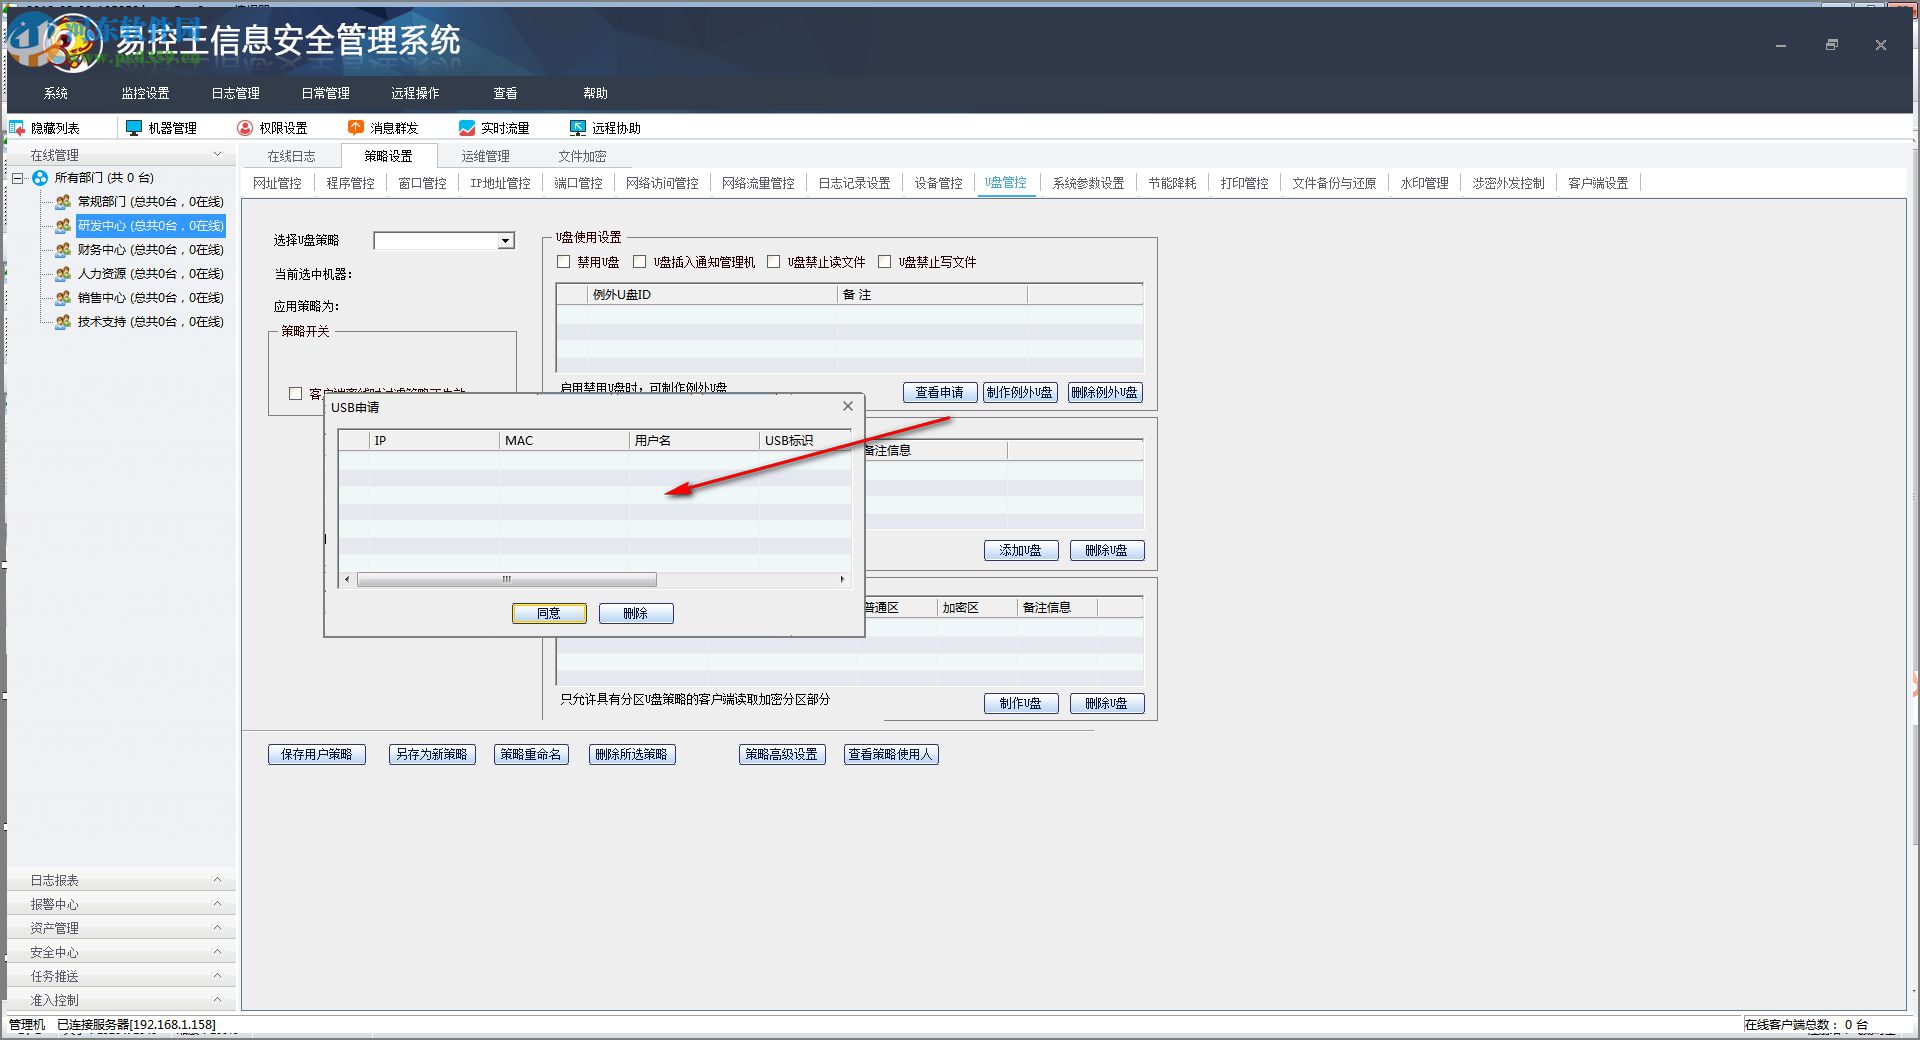The height and width of the screenshot is (1040, 1920).
Task: Sort by the MAC column header
Action: 564,440
